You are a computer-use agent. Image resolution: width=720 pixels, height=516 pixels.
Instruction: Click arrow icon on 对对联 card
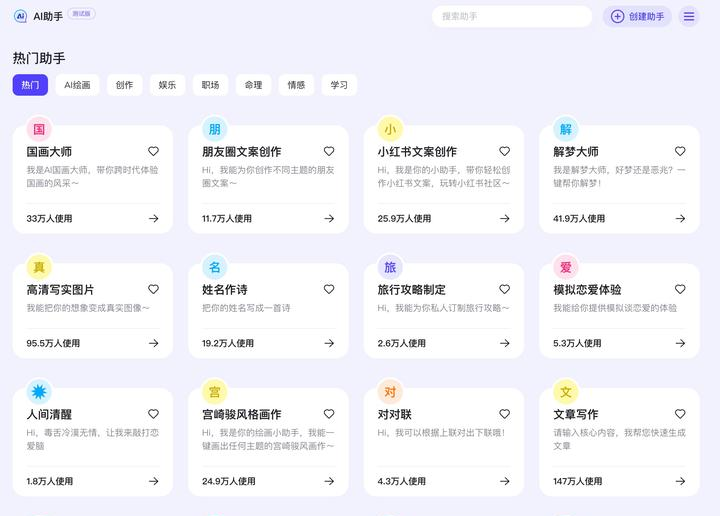(x=505, y=481)
